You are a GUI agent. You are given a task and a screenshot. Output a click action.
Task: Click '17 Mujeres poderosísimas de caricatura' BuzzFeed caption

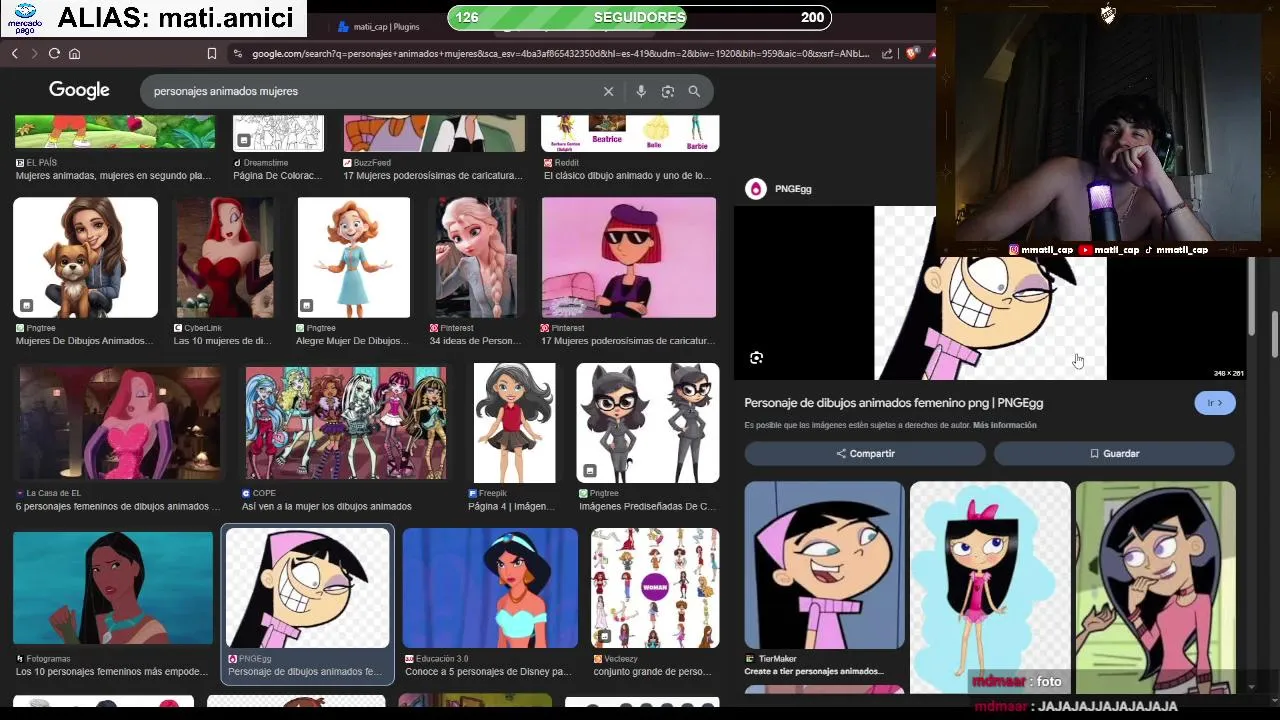[433, 176]
